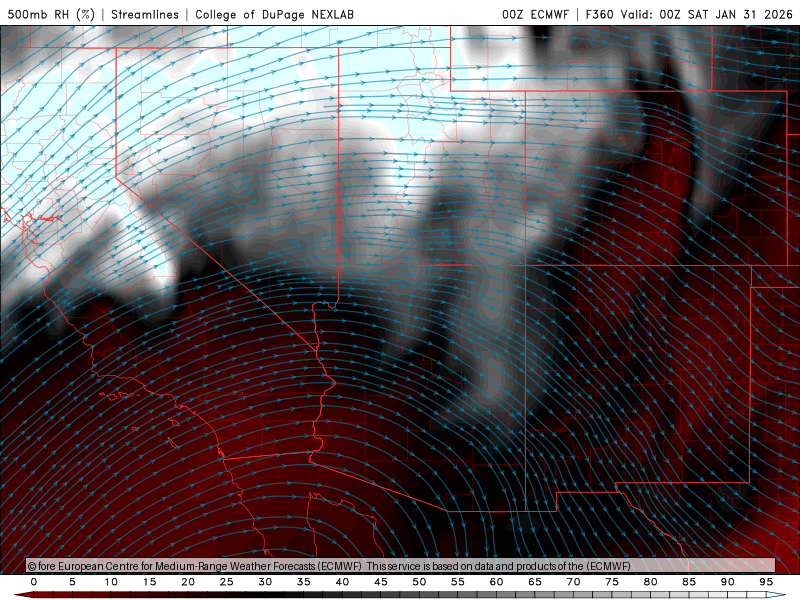Select the "00Z ECMWF" model run label
This screenshot has height=600, width=800.
tap(535, 14)
